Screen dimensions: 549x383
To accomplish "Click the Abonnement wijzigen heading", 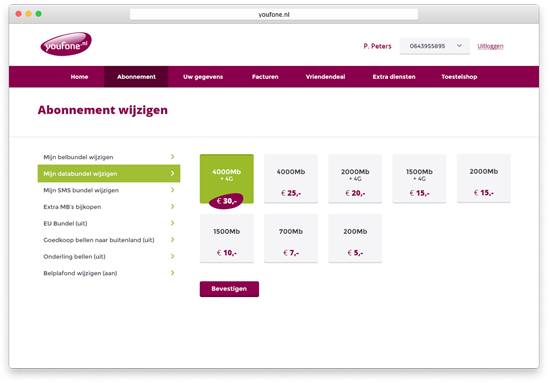I will [x=103, y=110].
